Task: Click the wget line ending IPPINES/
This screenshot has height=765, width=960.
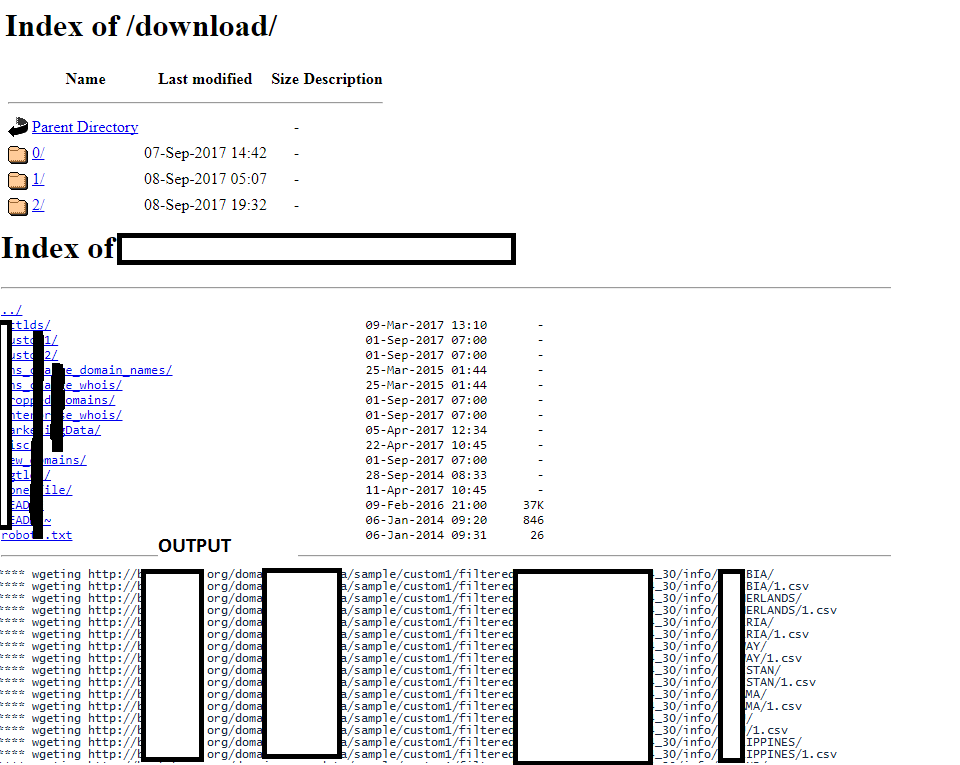Action: (x=401, y=742)
